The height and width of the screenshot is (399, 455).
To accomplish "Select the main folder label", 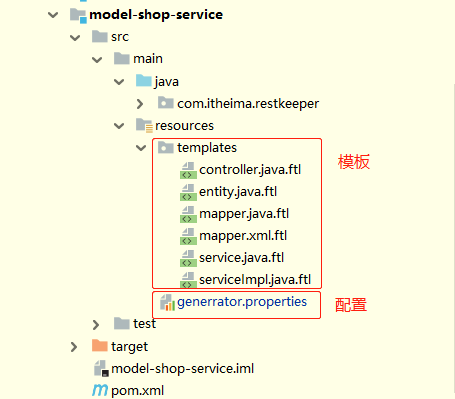I will pyautogui.click(x=148, y=59).
